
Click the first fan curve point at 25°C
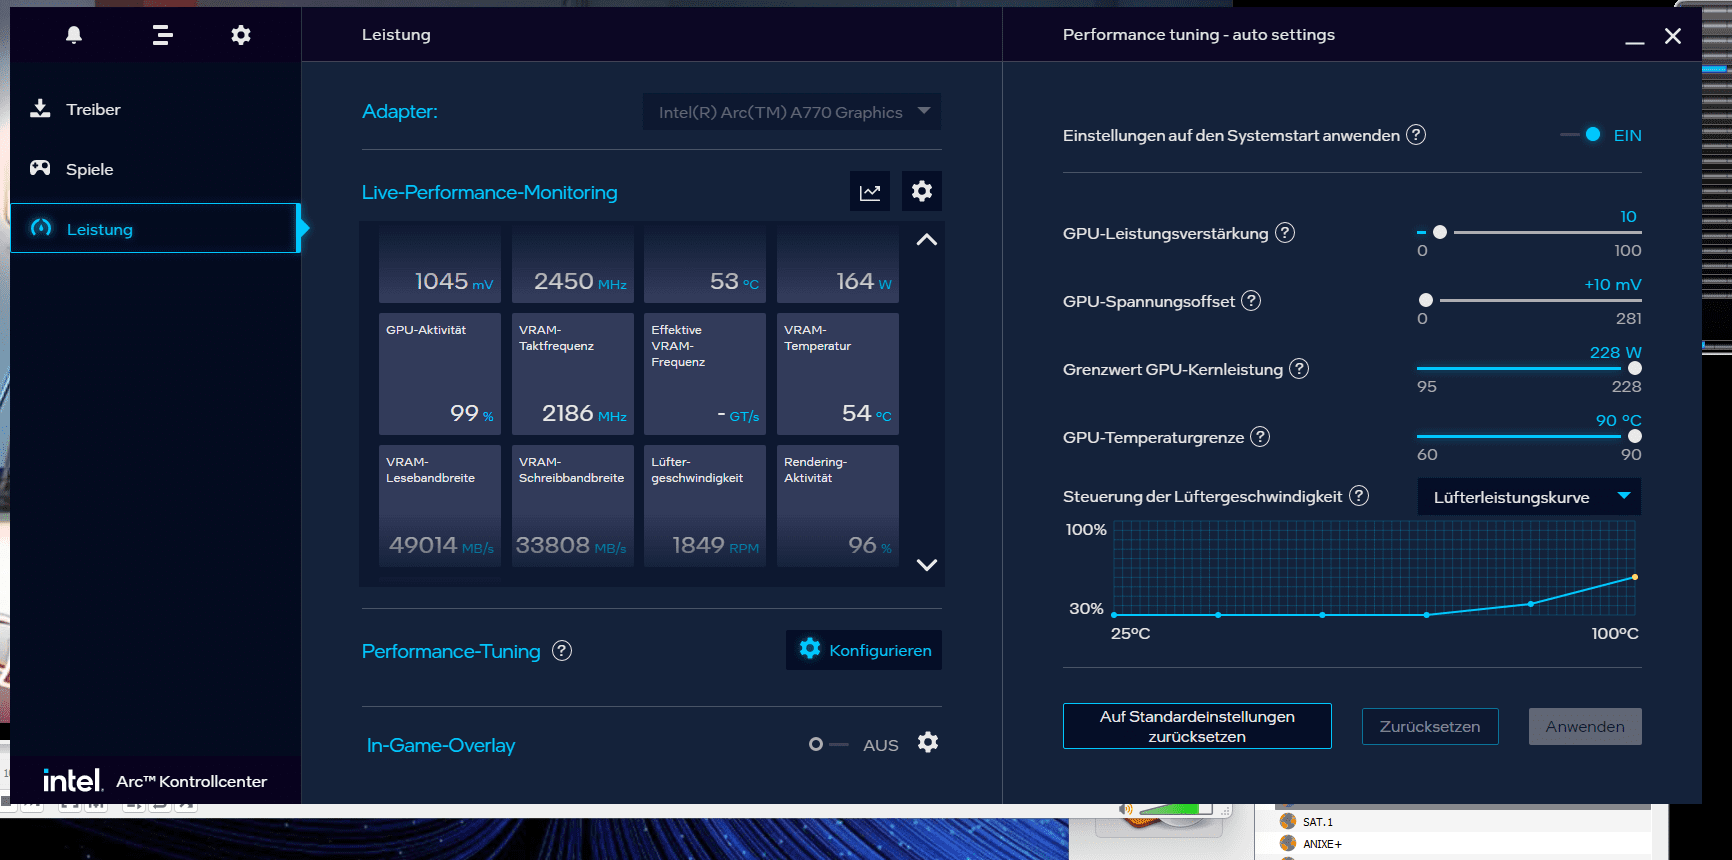click(1114, 615)
